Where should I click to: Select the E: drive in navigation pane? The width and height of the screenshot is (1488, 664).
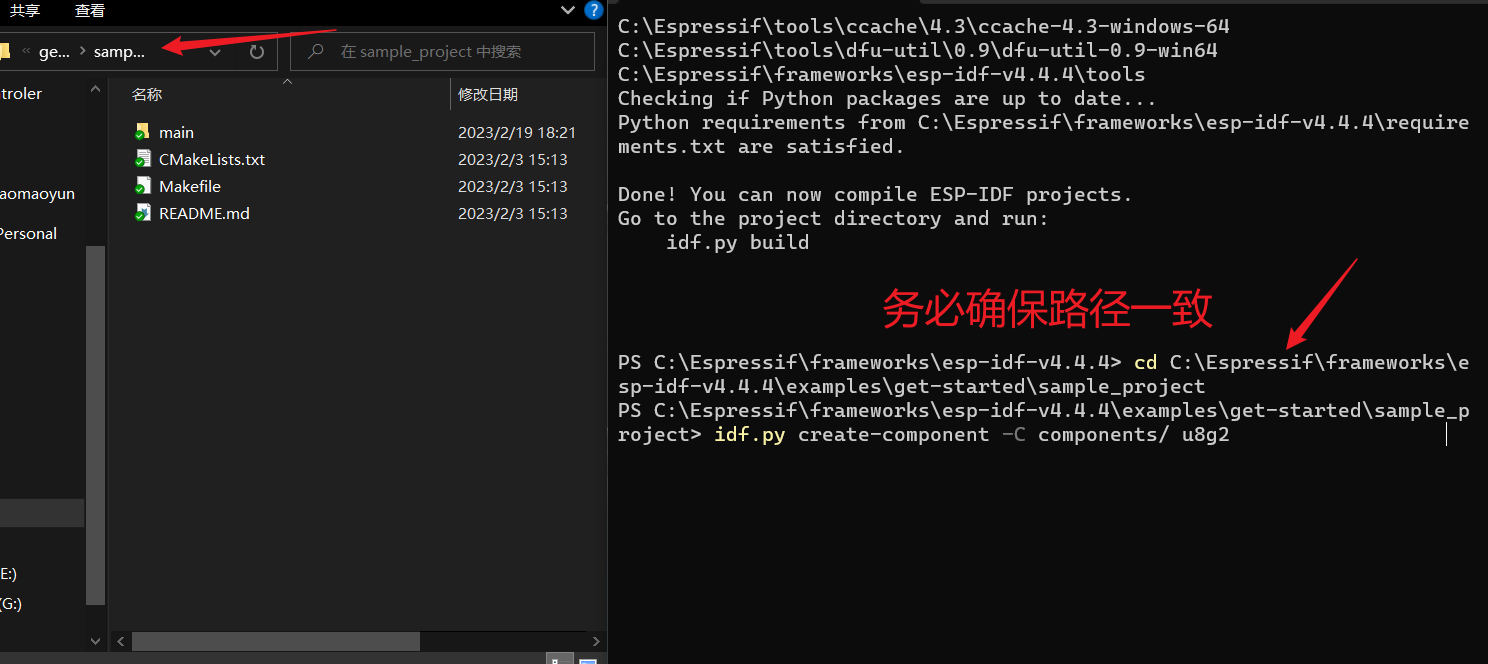click(x=9, y=573)
